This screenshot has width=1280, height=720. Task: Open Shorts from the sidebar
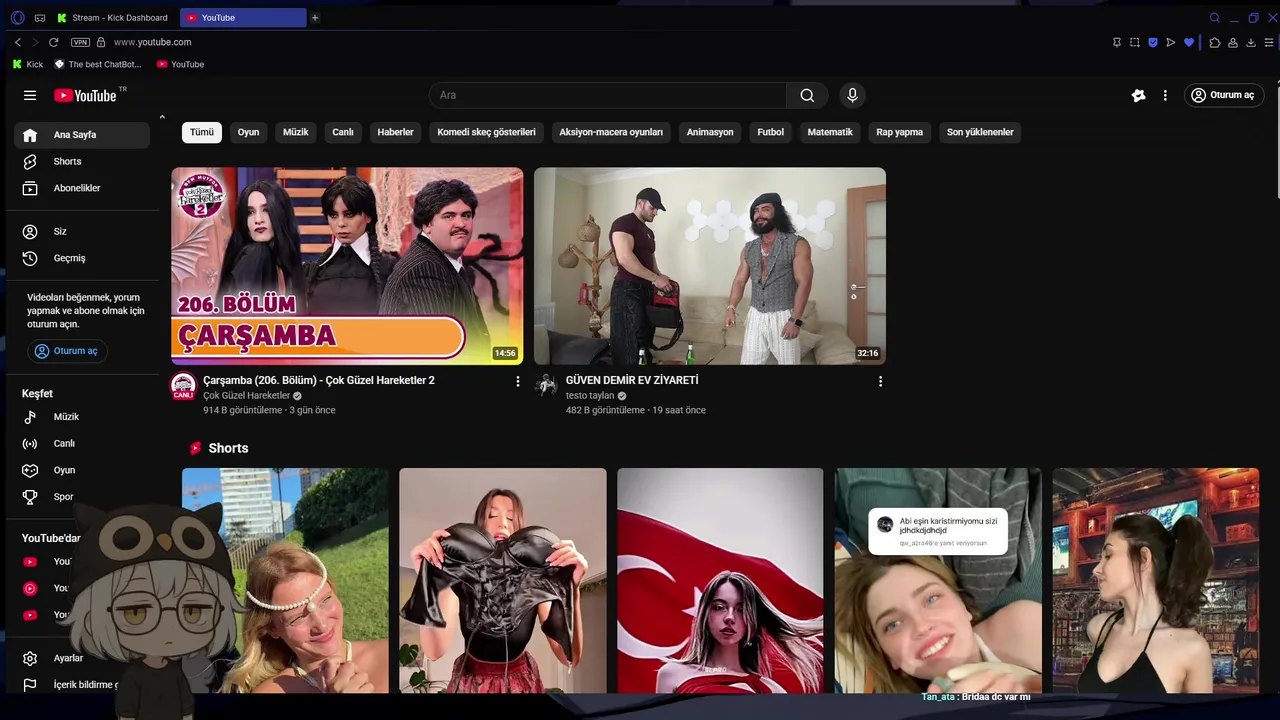click(x=82, y=161)
